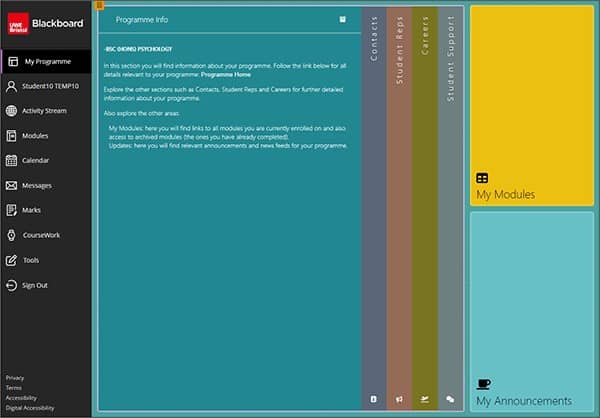Open the Accessibility link
600x418 pixels.
tap(21, 398)
